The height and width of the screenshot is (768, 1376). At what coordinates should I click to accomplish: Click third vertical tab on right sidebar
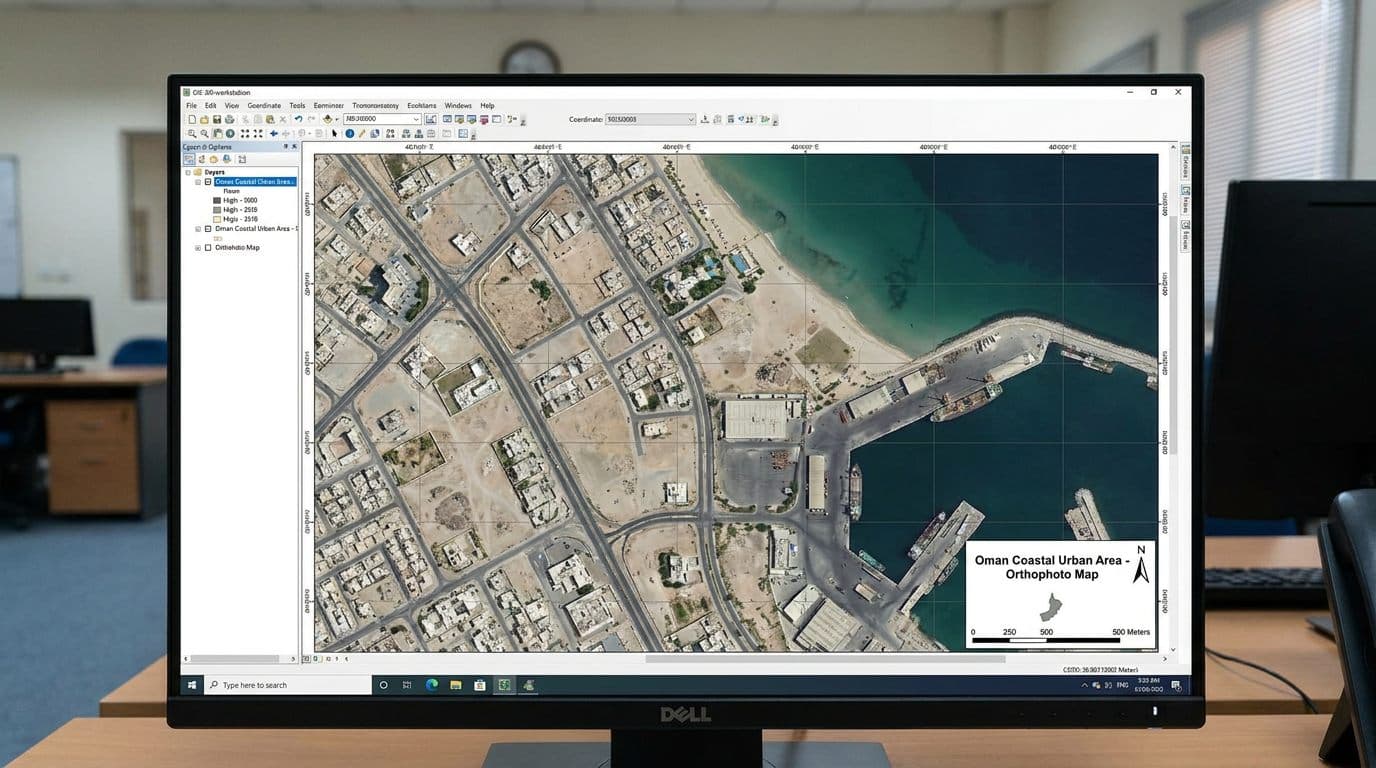tap(1185, 237)
